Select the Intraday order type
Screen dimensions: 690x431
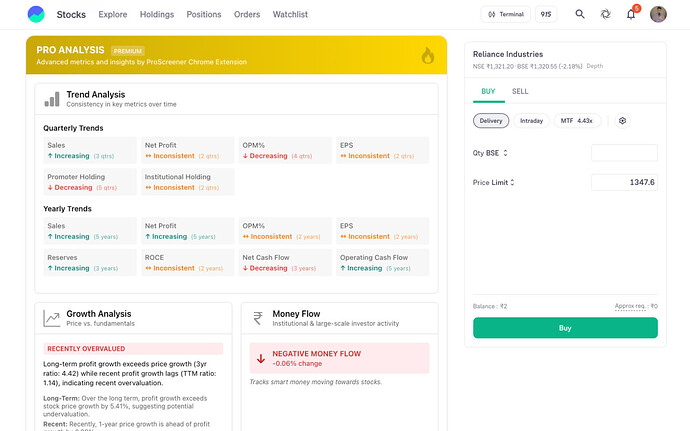531,121
